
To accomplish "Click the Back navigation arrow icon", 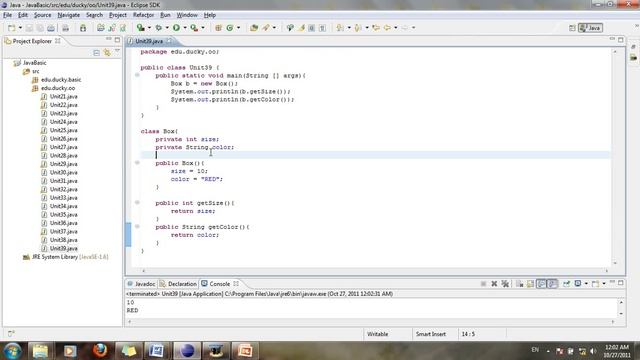I will pos(387,28).
